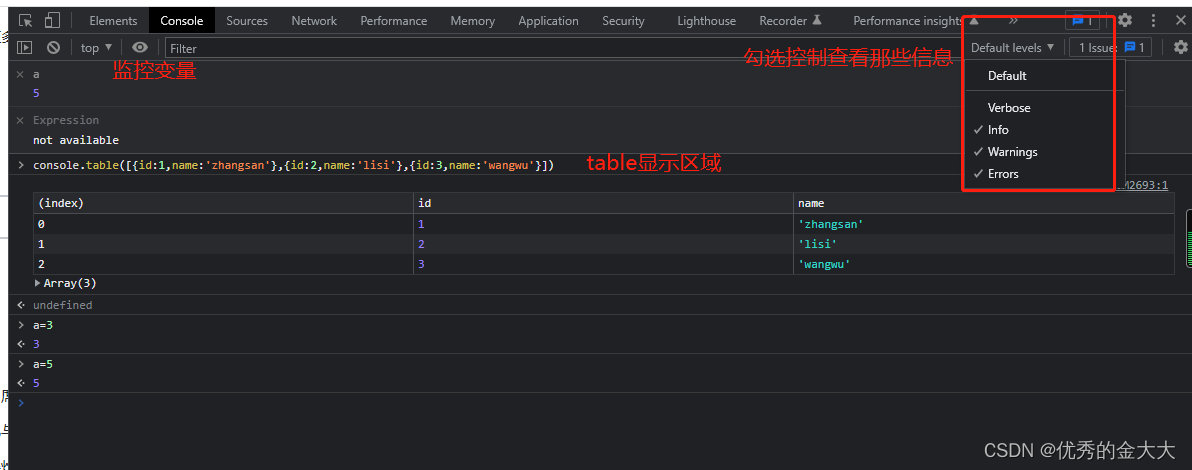Screen dimensions: 1192x470
Task: Click the Filter input field
Action: (x=563, y=48)
